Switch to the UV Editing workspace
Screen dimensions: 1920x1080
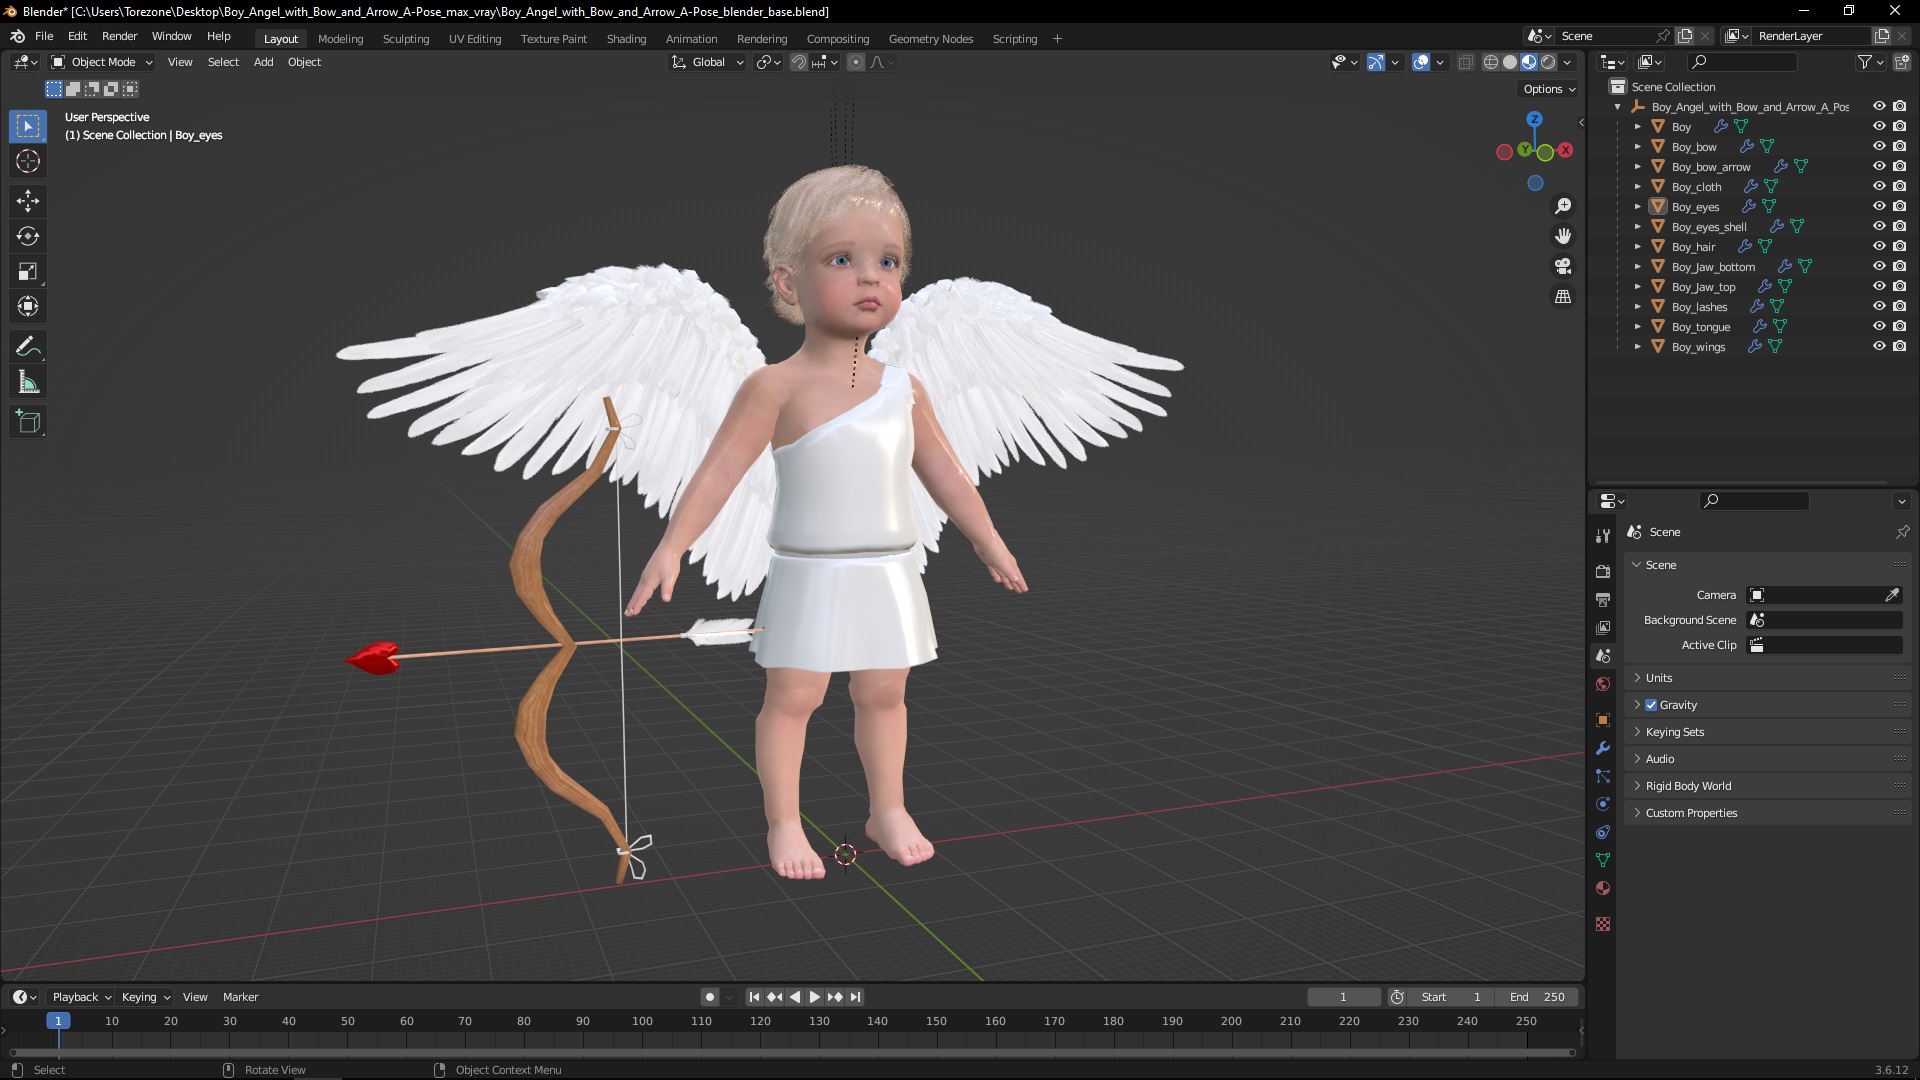pos(475,39)
